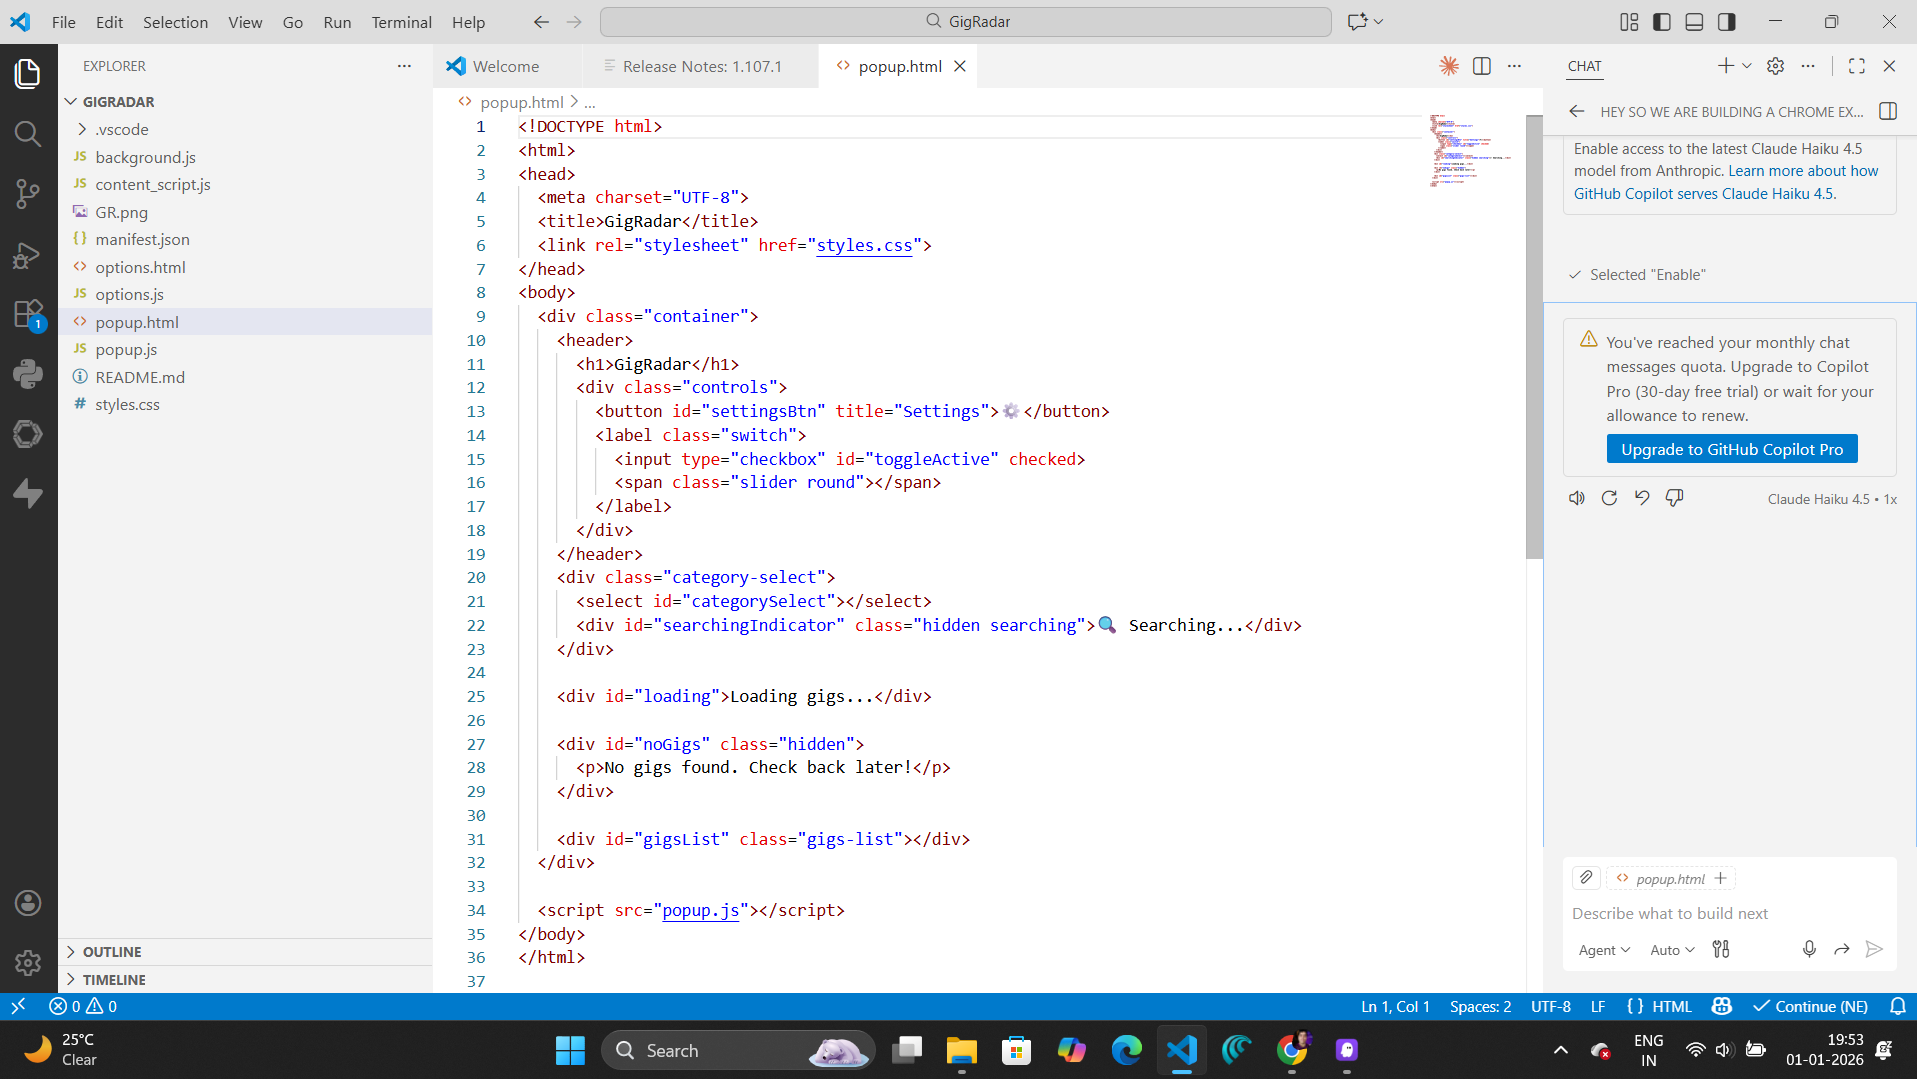The image size is (1917, 1079).
Task: Open the Run and Debug view
Action: pyautogui.click(x=28, y=255)
